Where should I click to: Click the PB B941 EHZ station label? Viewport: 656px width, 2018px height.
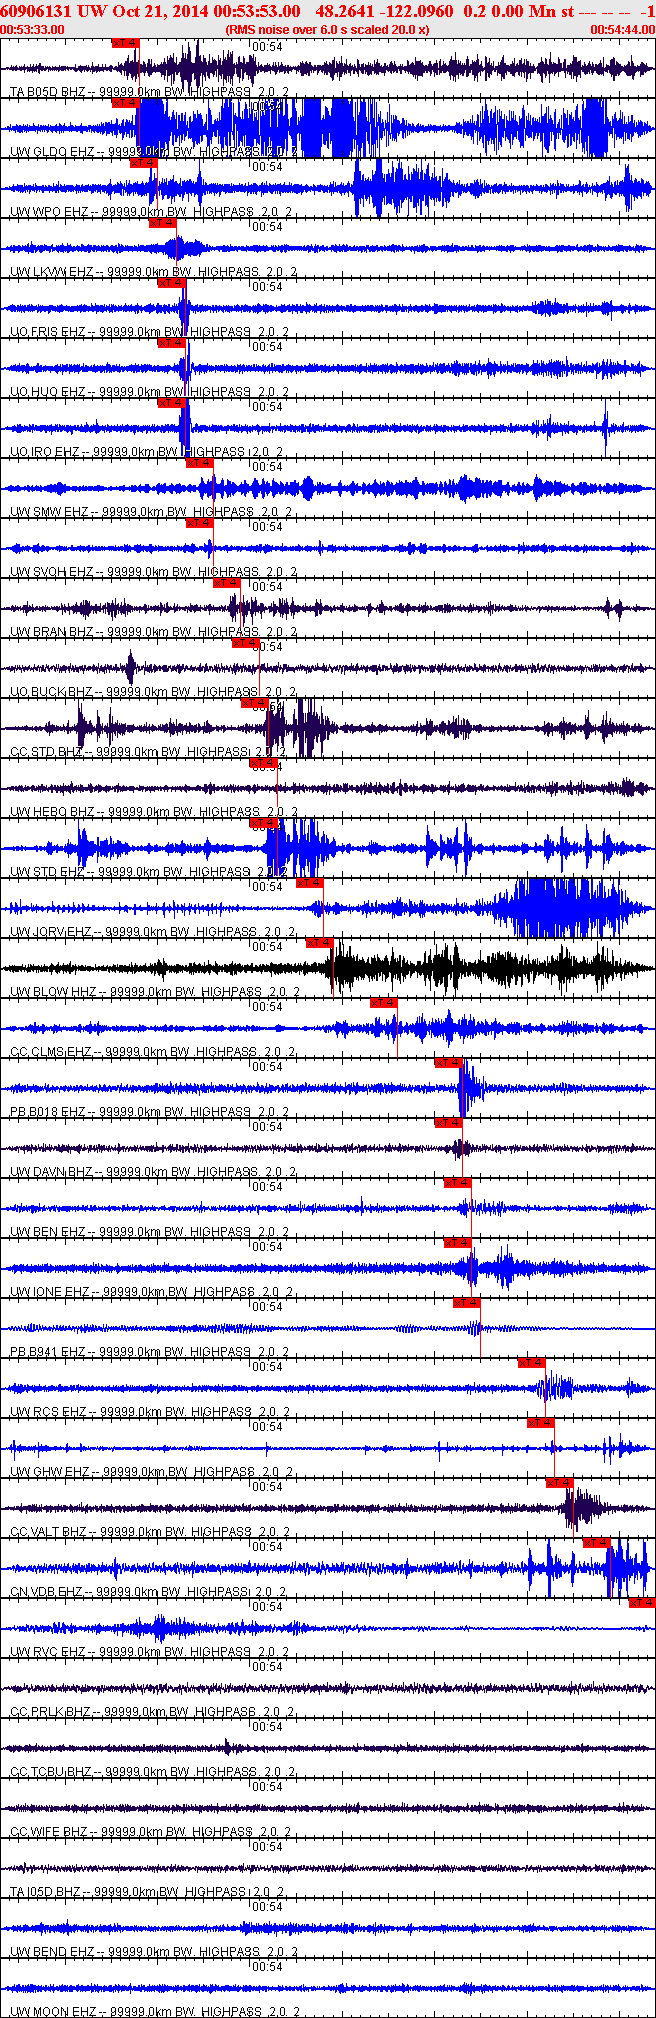click(149, 1352)
